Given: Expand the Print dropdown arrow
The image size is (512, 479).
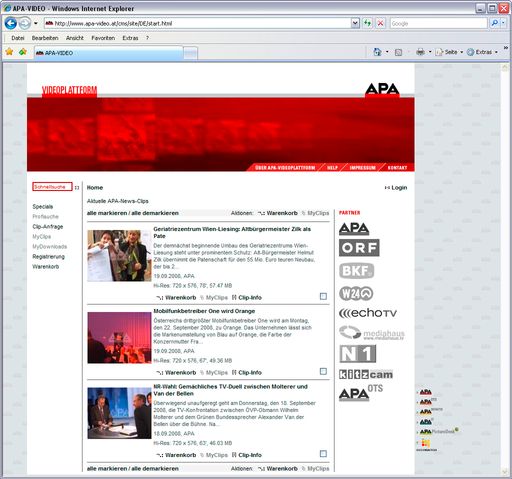Looking at the screenshot, I should 430,52.
